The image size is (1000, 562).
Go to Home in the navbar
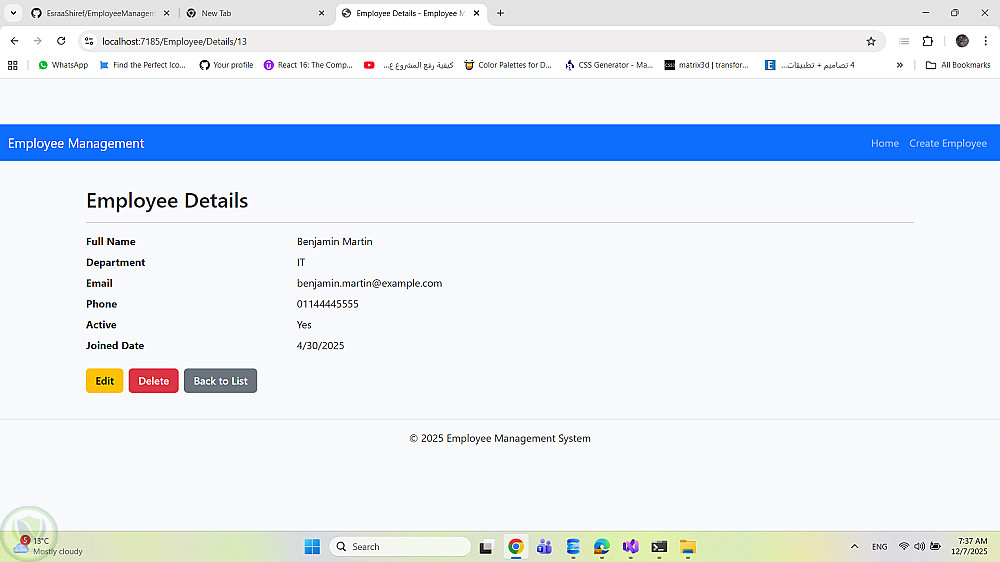[885, 144]
